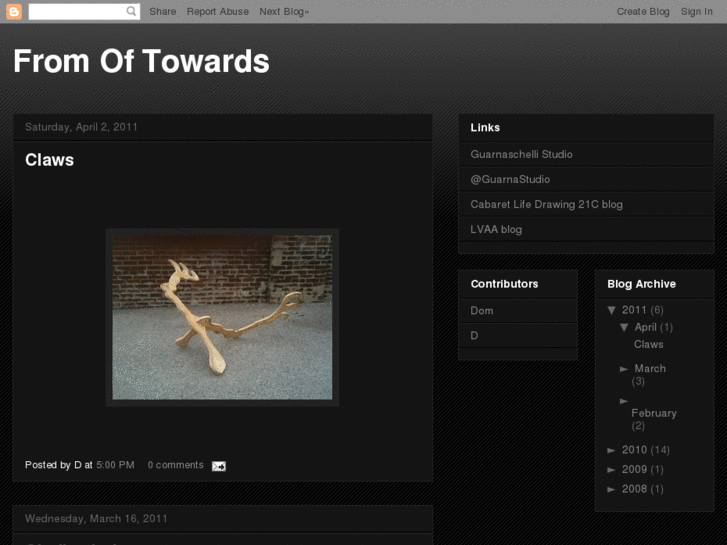View contributor Dom's profile
727x545 pixels.
pos(482,311)
